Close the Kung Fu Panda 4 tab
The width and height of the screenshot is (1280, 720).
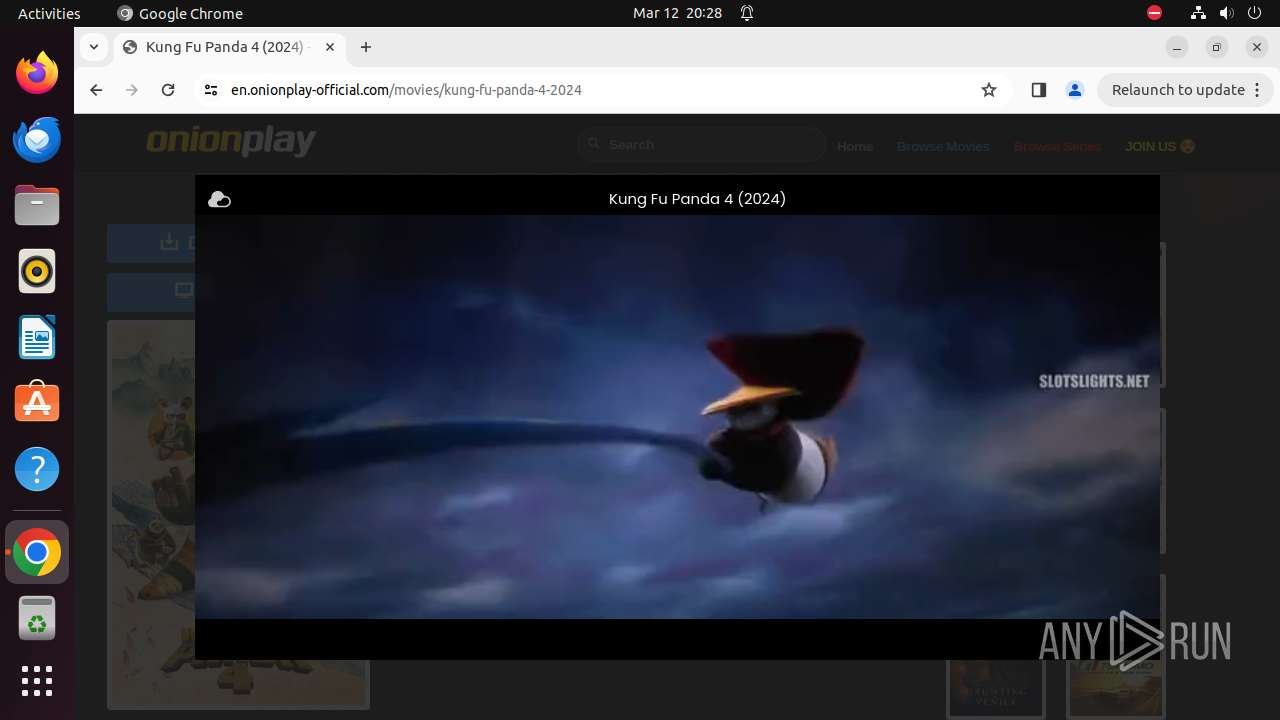[x=330, y=47]
